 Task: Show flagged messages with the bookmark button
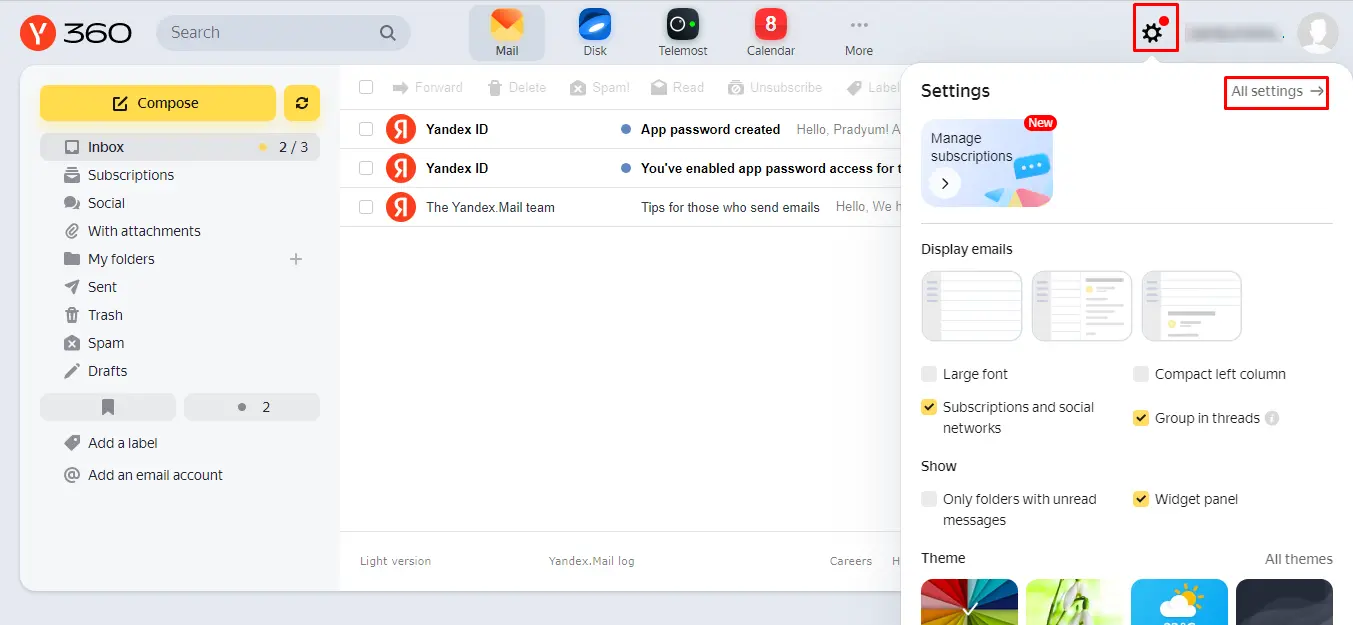click(108, 407)
